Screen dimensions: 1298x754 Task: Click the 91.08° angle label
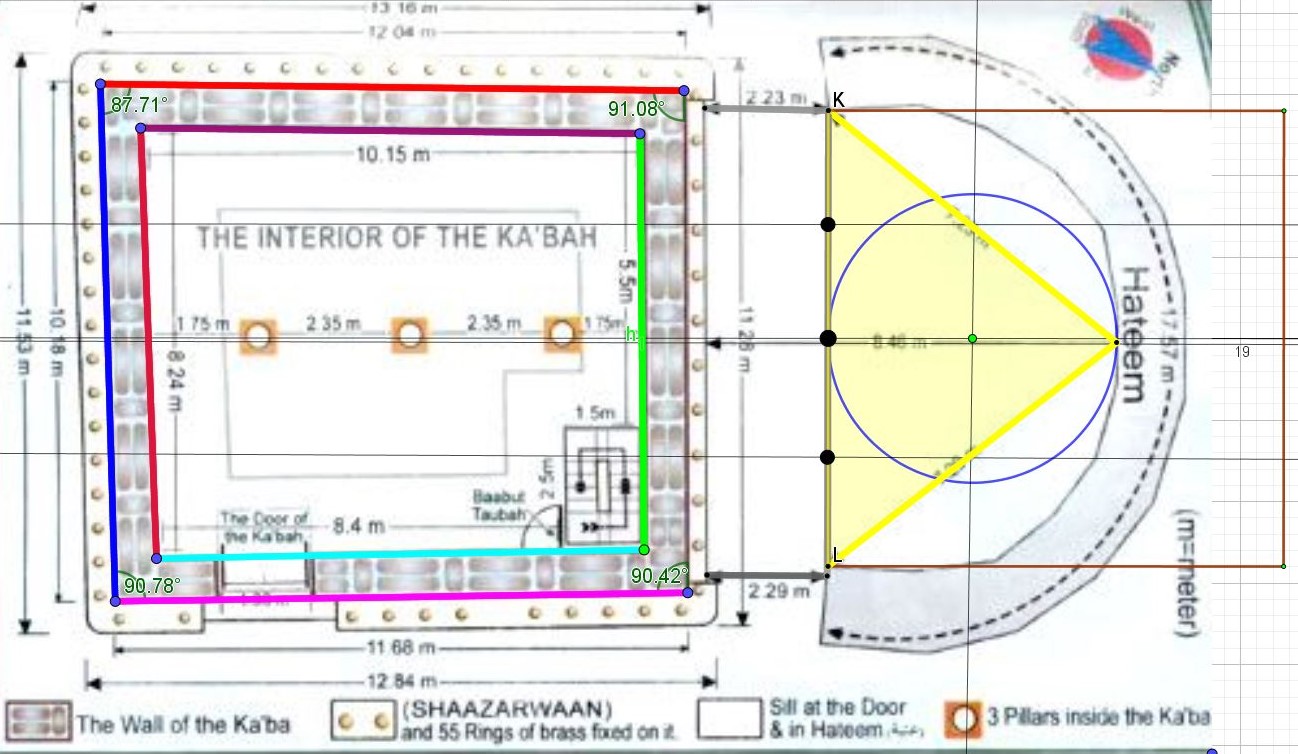click(634, 108)
